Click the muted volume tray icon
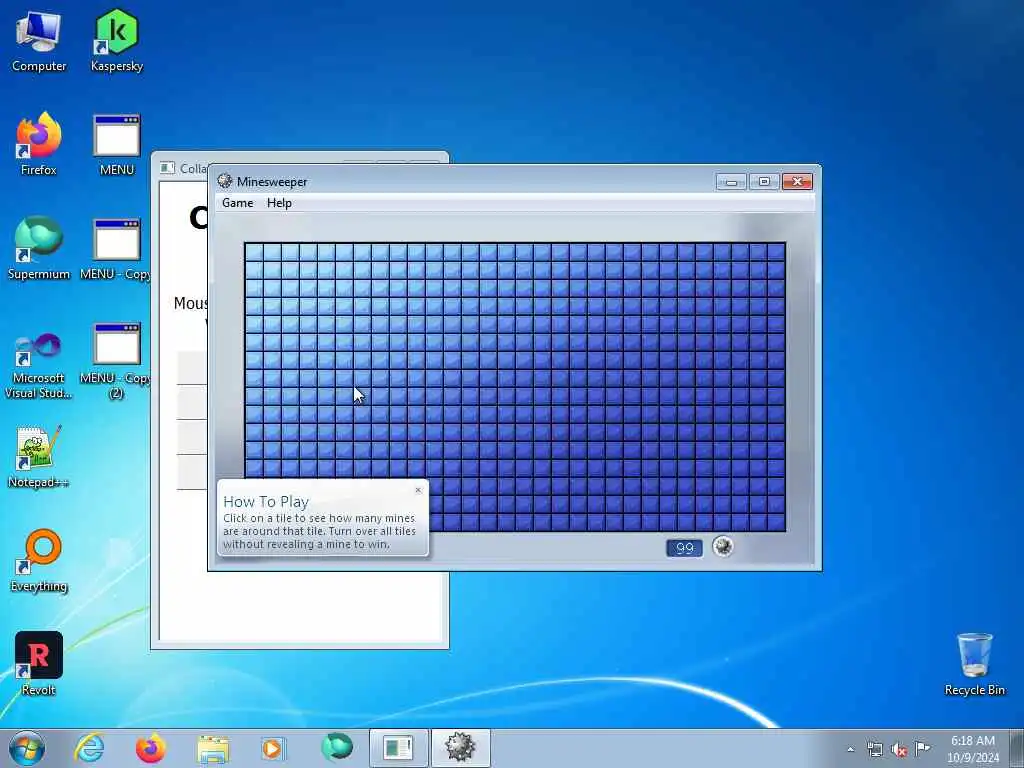This screenshot has width=1024, height=768. 899,749
